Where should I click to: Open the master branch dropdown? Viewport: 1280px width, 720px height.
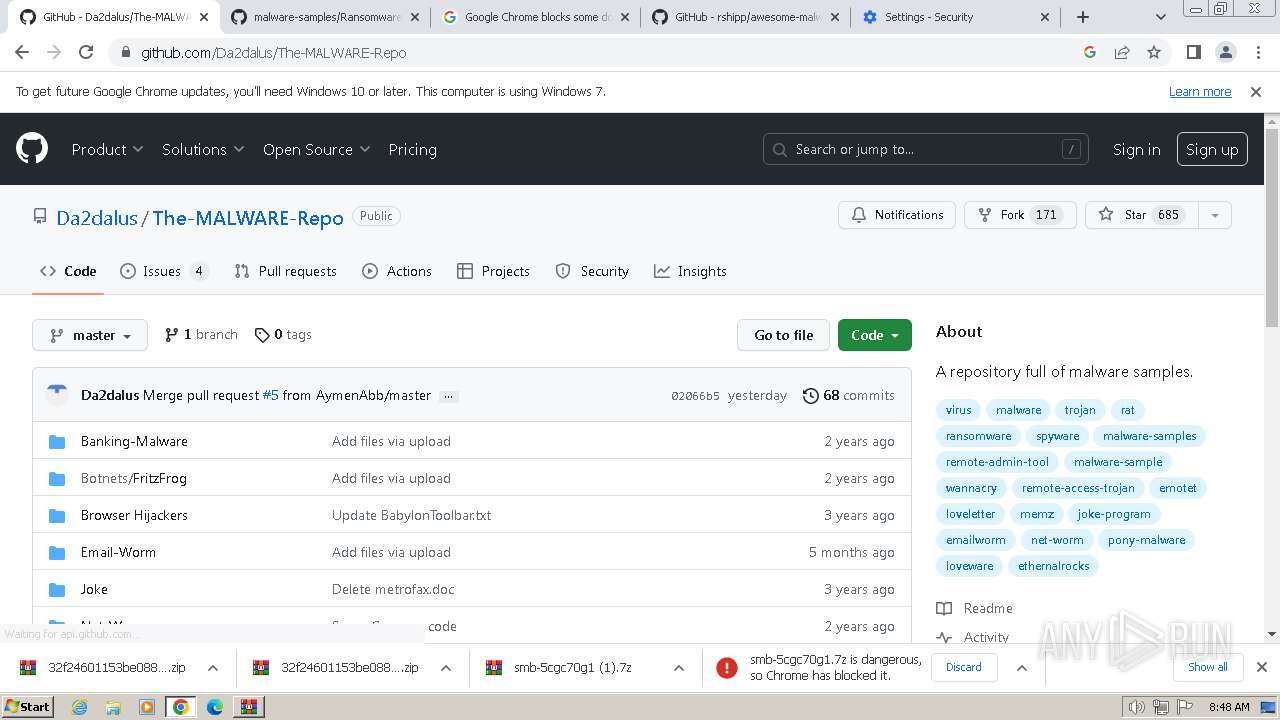[90, 335]
